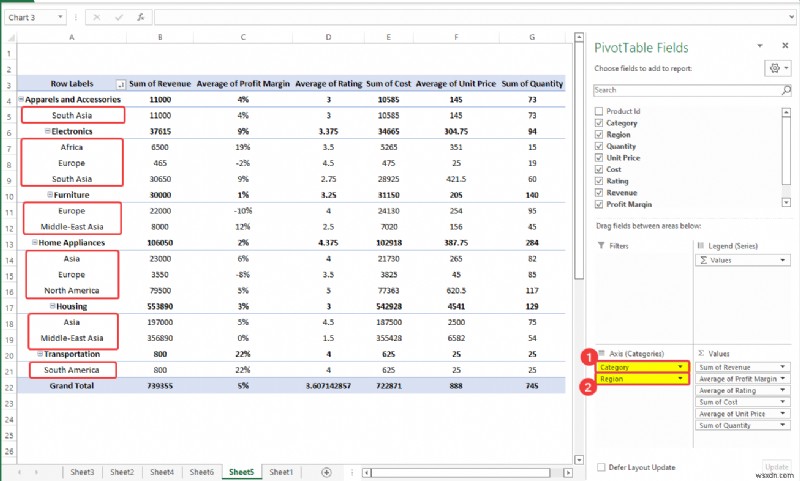Open the Values legend field dropdown
800x481 pixels.
[x=783, y=260]
